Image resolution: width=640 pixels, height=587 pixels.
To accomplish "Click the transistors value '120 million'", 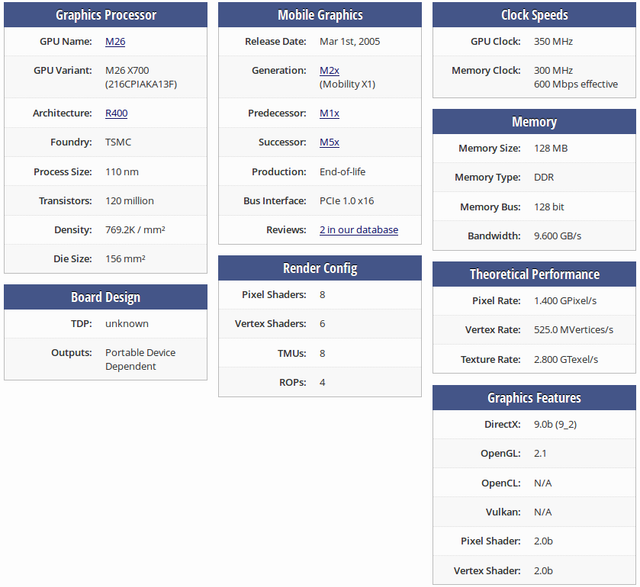I will (x=129, y=201).
